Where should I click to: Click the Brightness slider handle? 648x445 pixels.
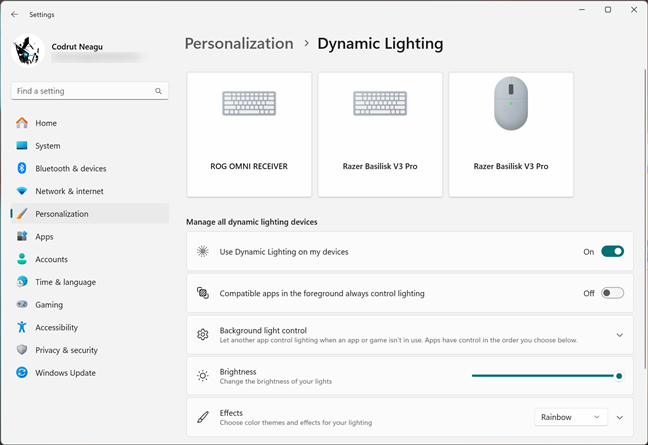point(619,376)
